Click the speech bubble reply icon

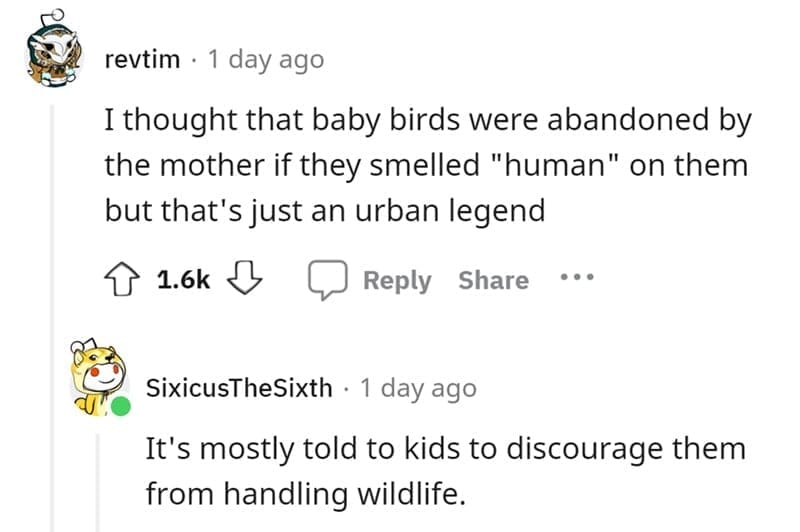pyautogui.click(x=328, y=280)
